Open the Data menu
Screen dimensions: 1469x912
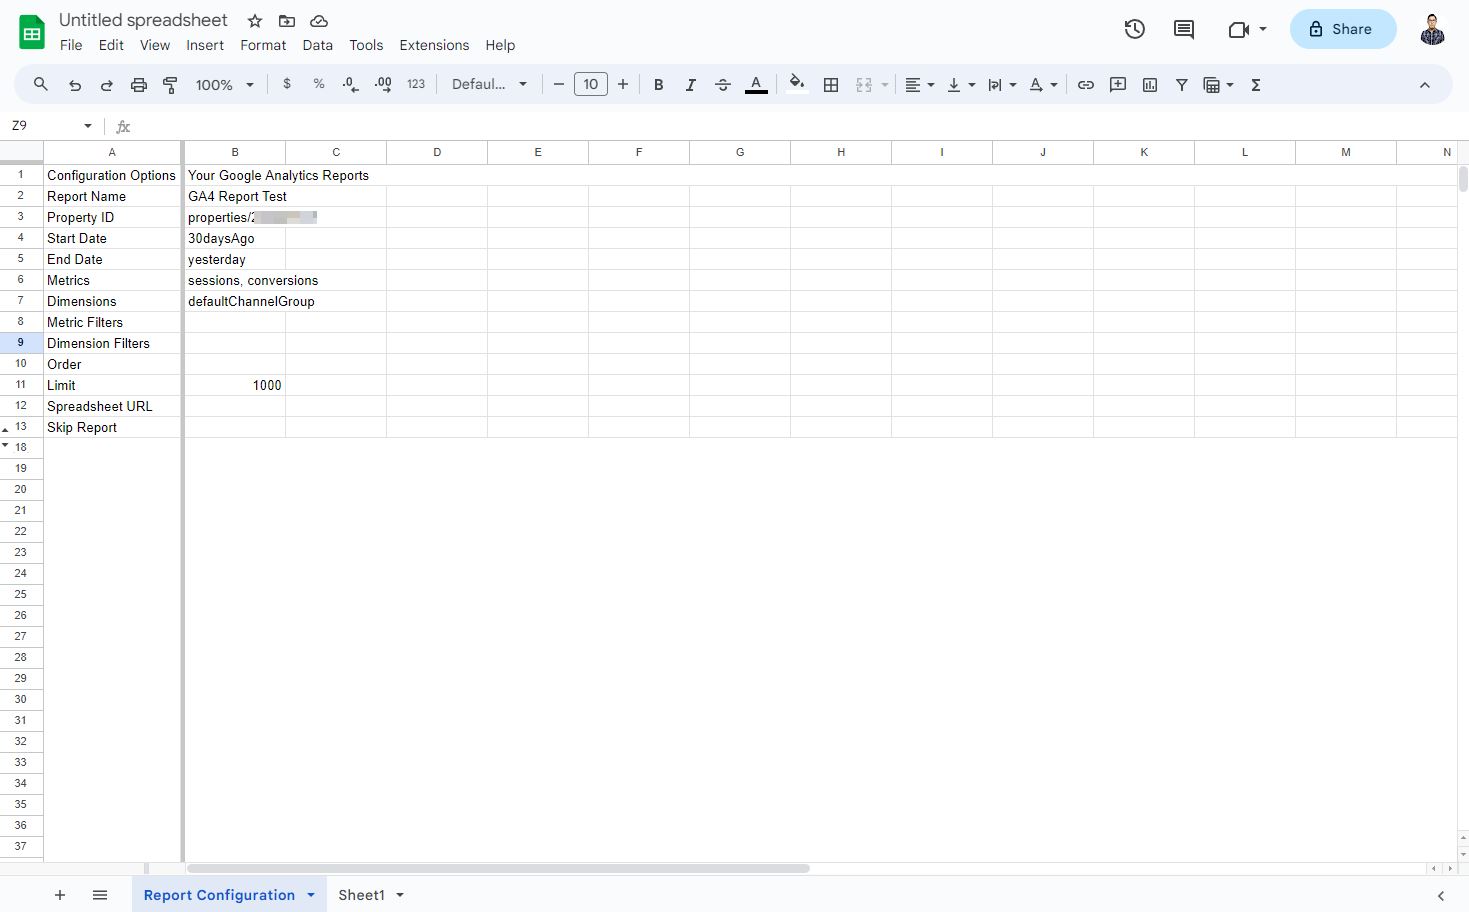(x=318, y=45)
